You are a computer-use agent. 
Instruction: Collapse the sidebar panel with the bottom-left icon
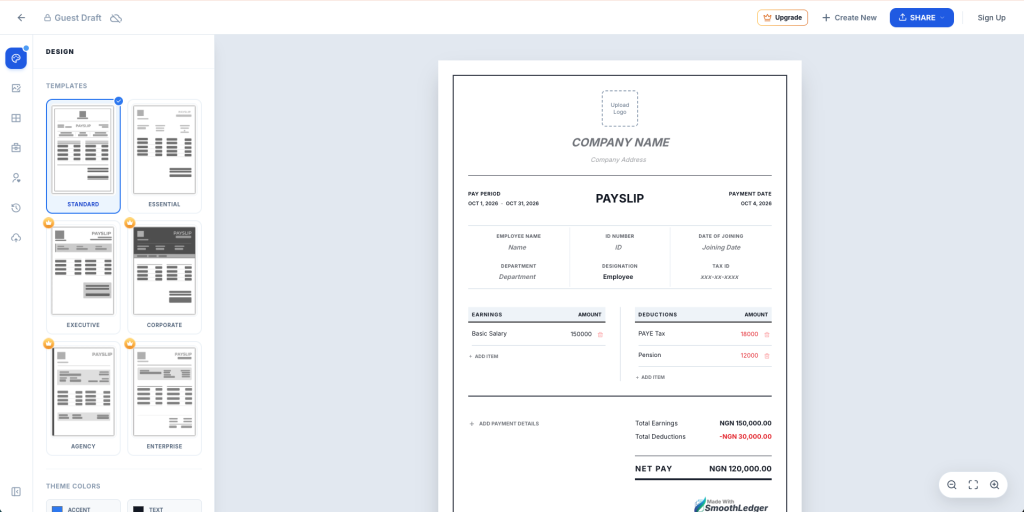(x=16, y=492)
